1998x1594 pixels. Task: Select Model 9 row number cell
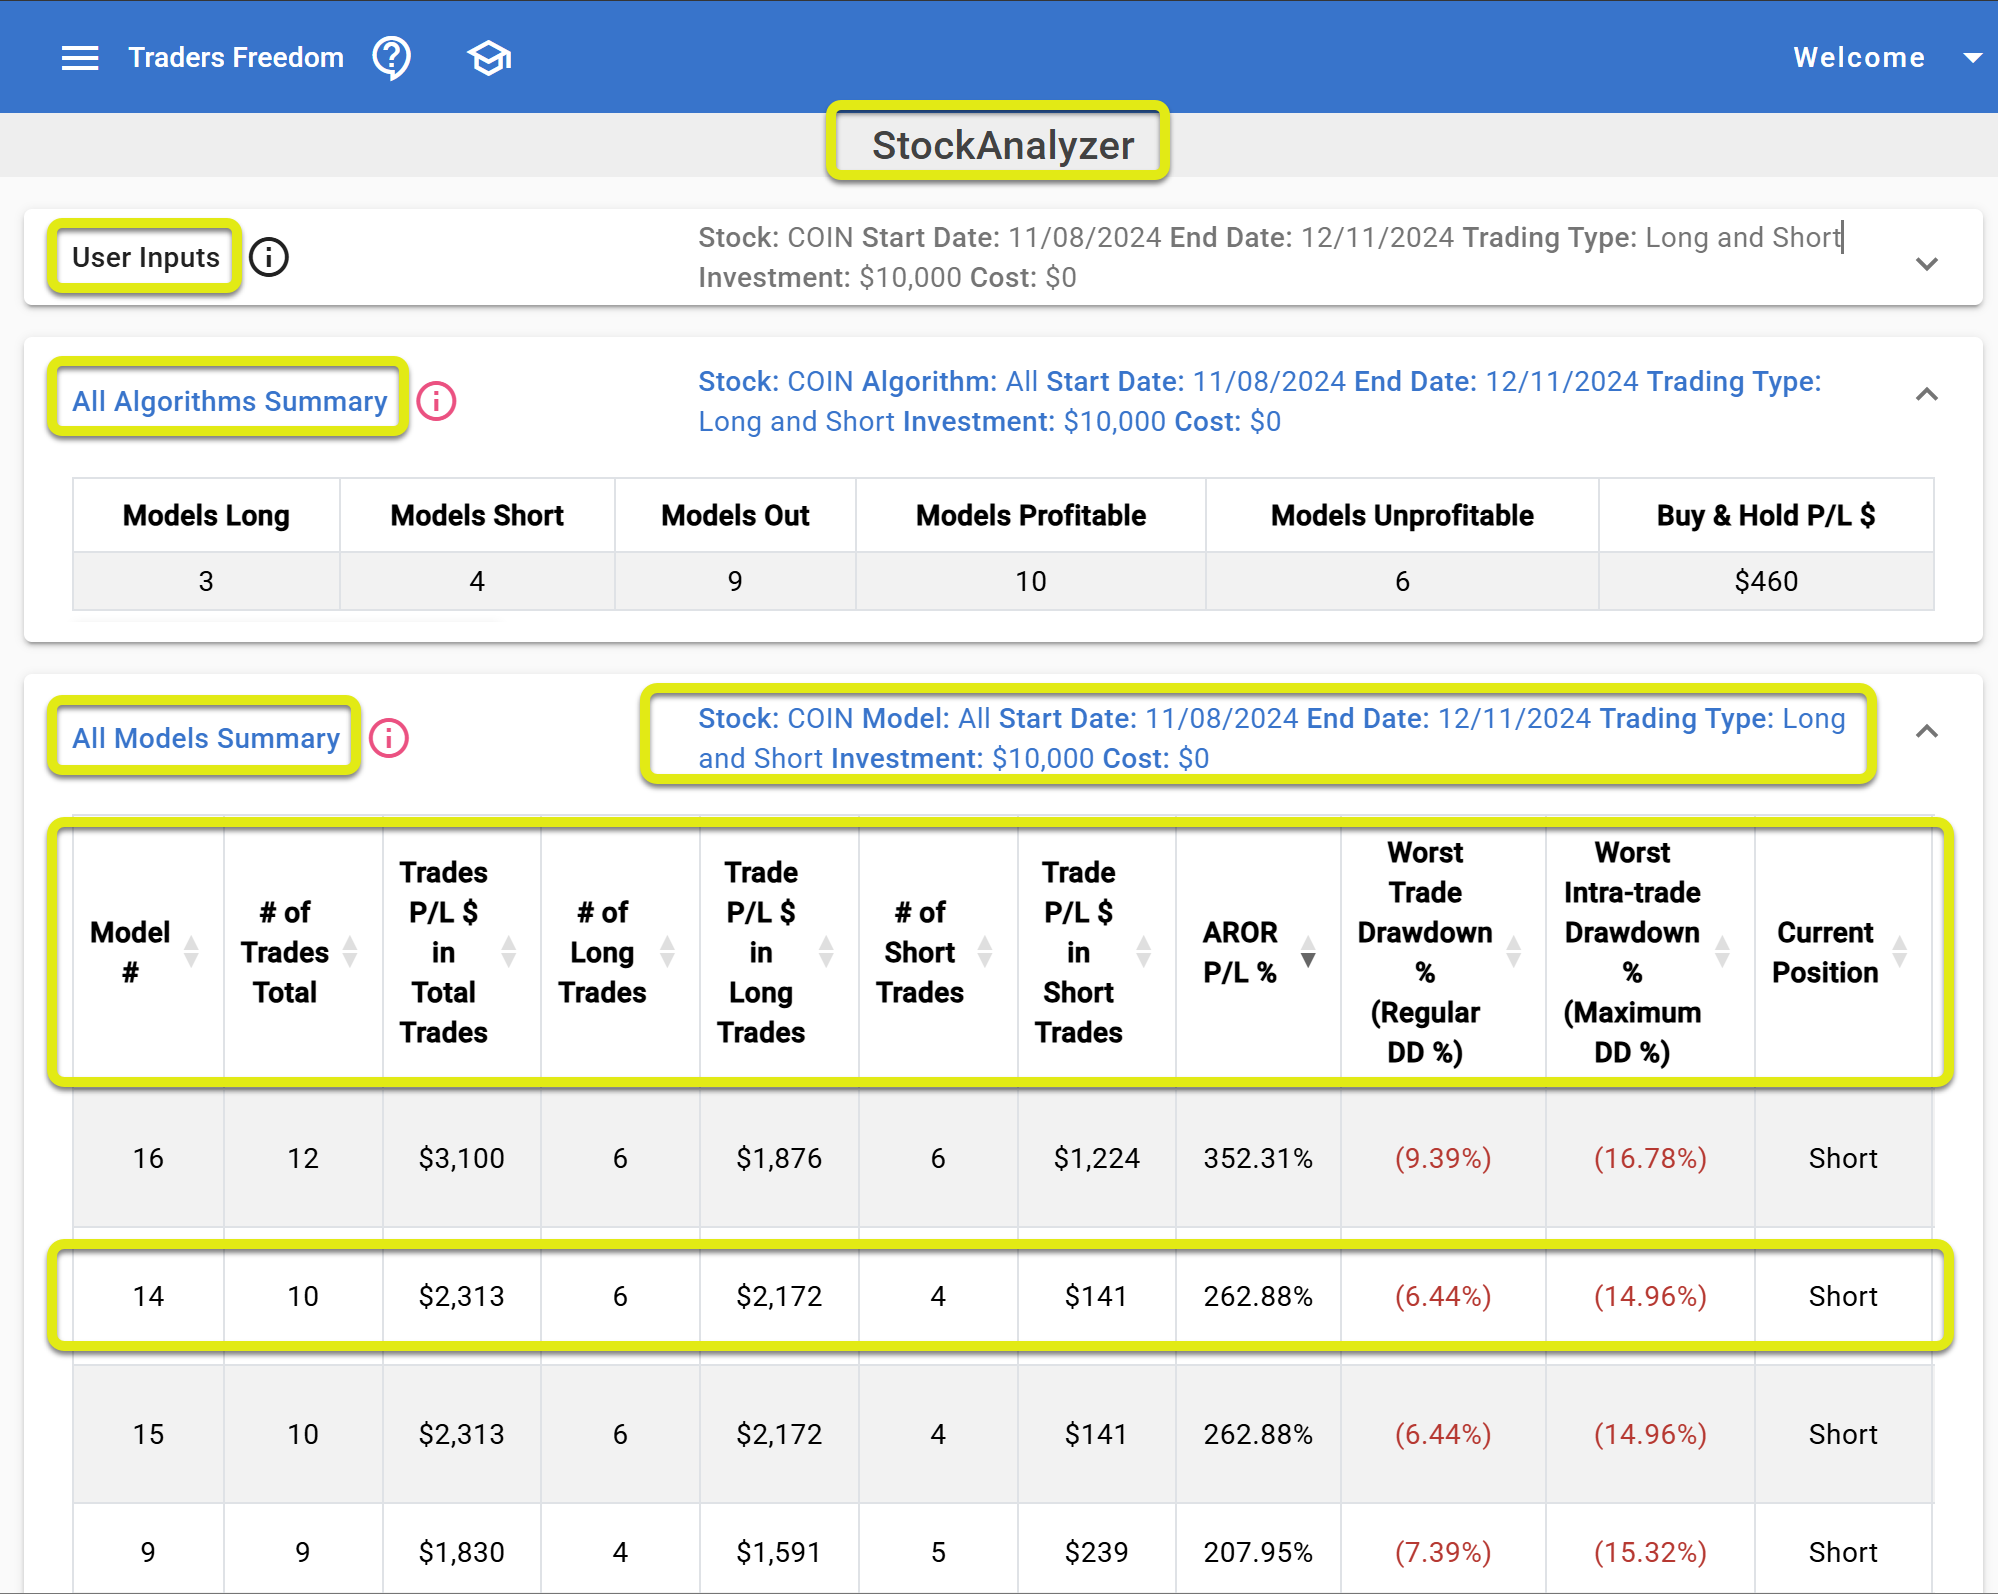[148, 1552]
